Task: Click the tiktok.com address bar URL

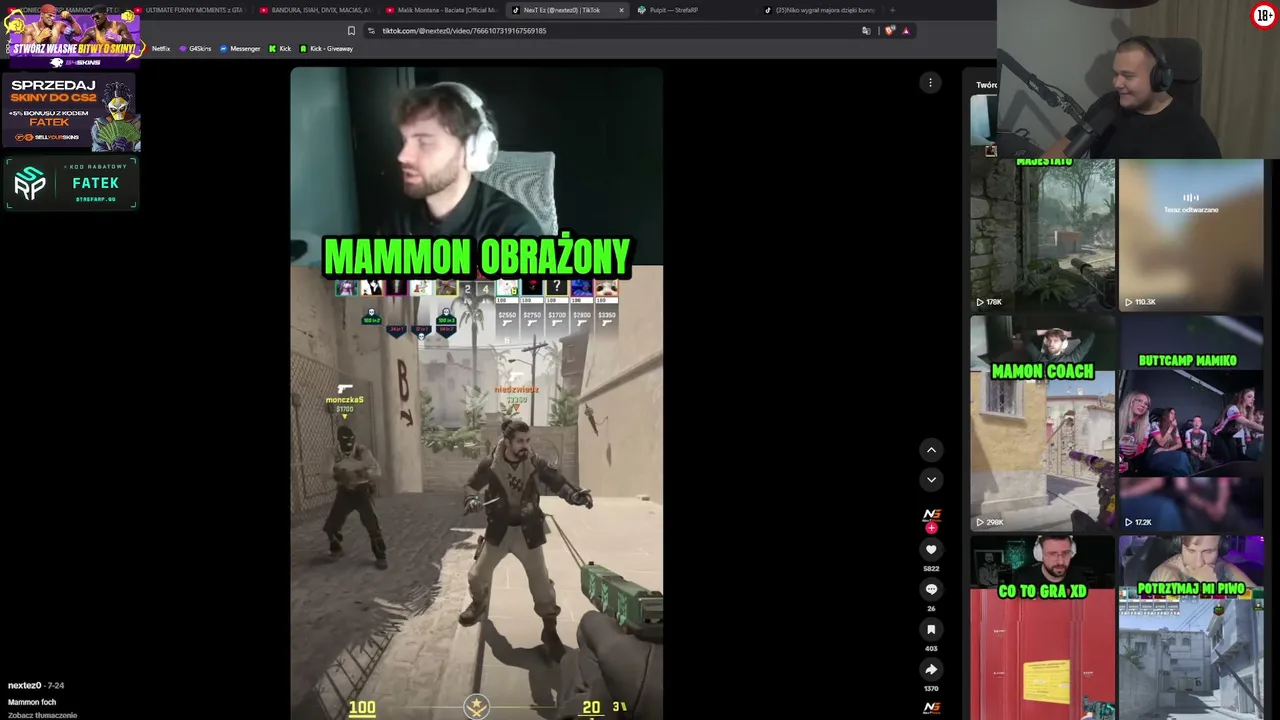Action: 463,31
